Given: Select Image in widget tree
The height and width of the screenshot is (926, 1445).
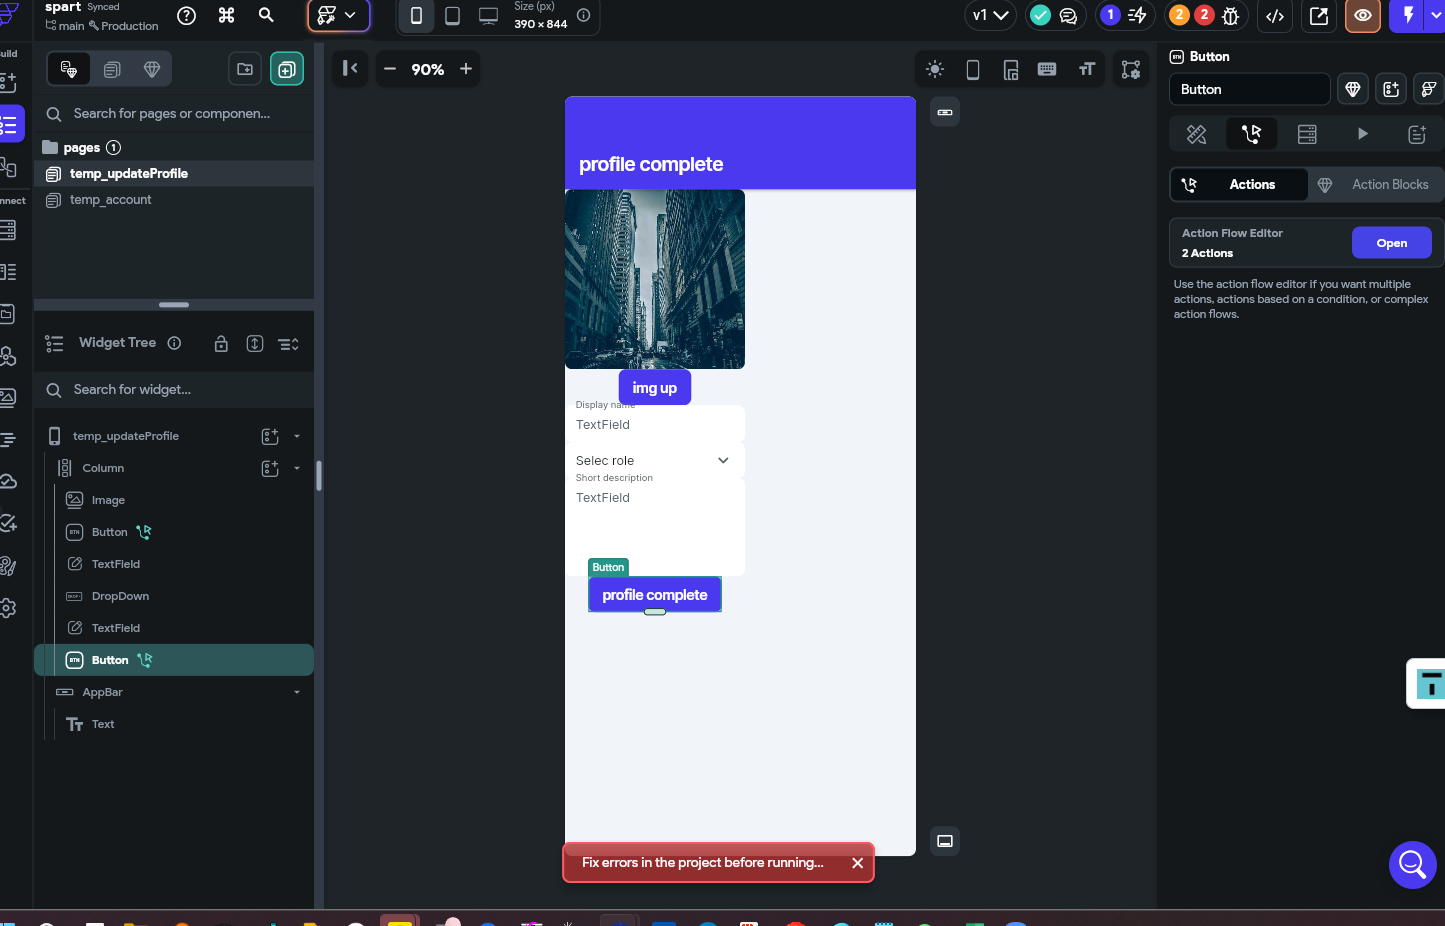Looking at the screenshot, I should tap(108, 500).
